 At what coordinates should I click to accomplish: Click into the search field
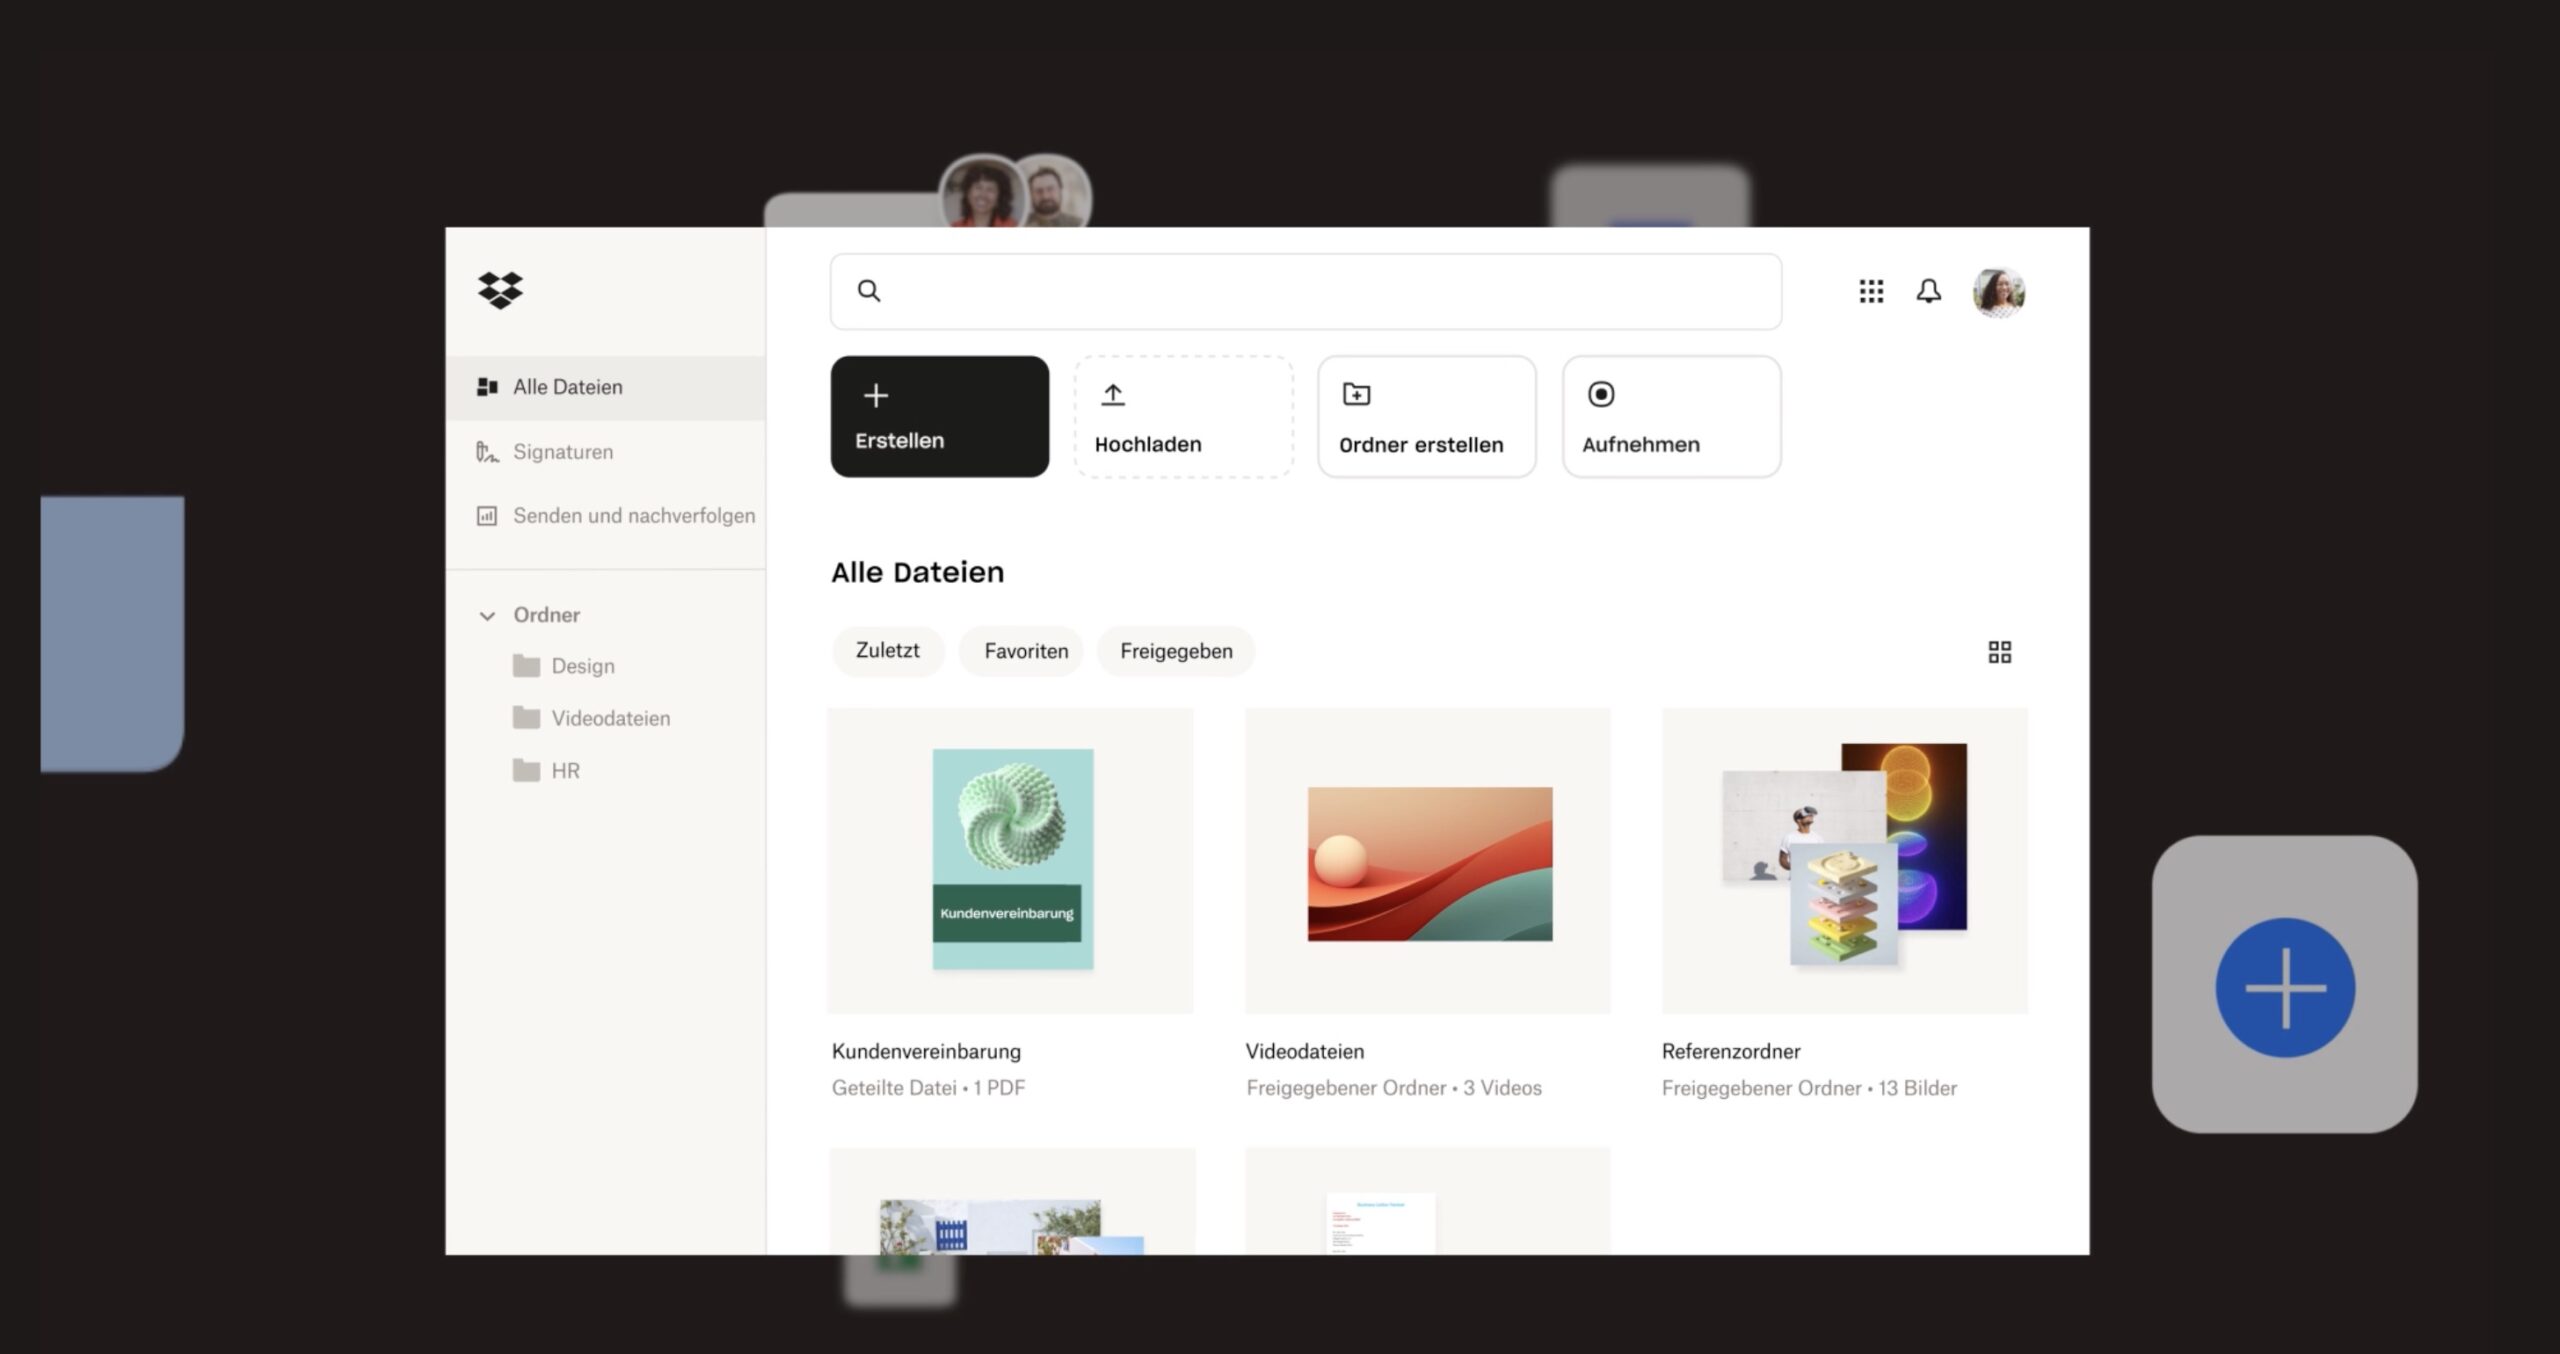click(1305, 291)
